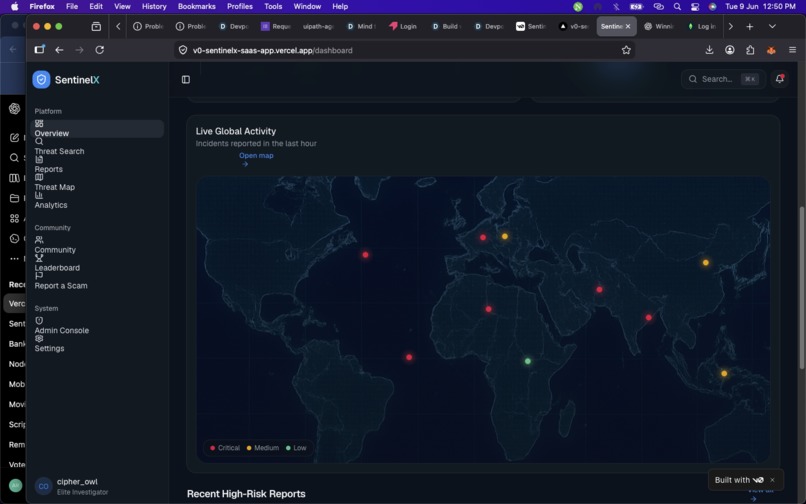Click the Built with v0 badge
Screen dimensions: 806x504
click(739, 480)
